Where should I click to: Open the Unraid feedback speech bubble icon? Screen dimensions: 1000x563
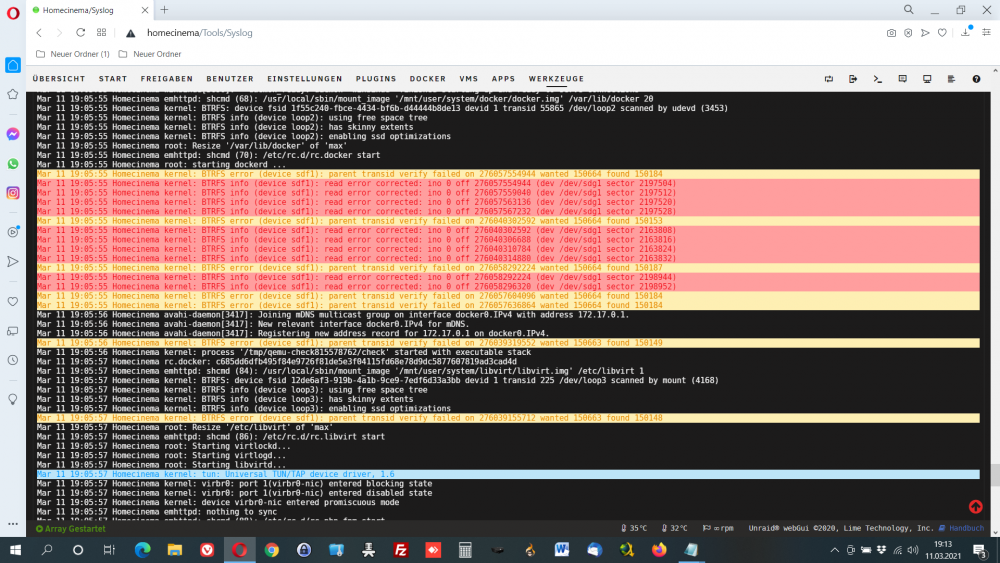(902, 79)
